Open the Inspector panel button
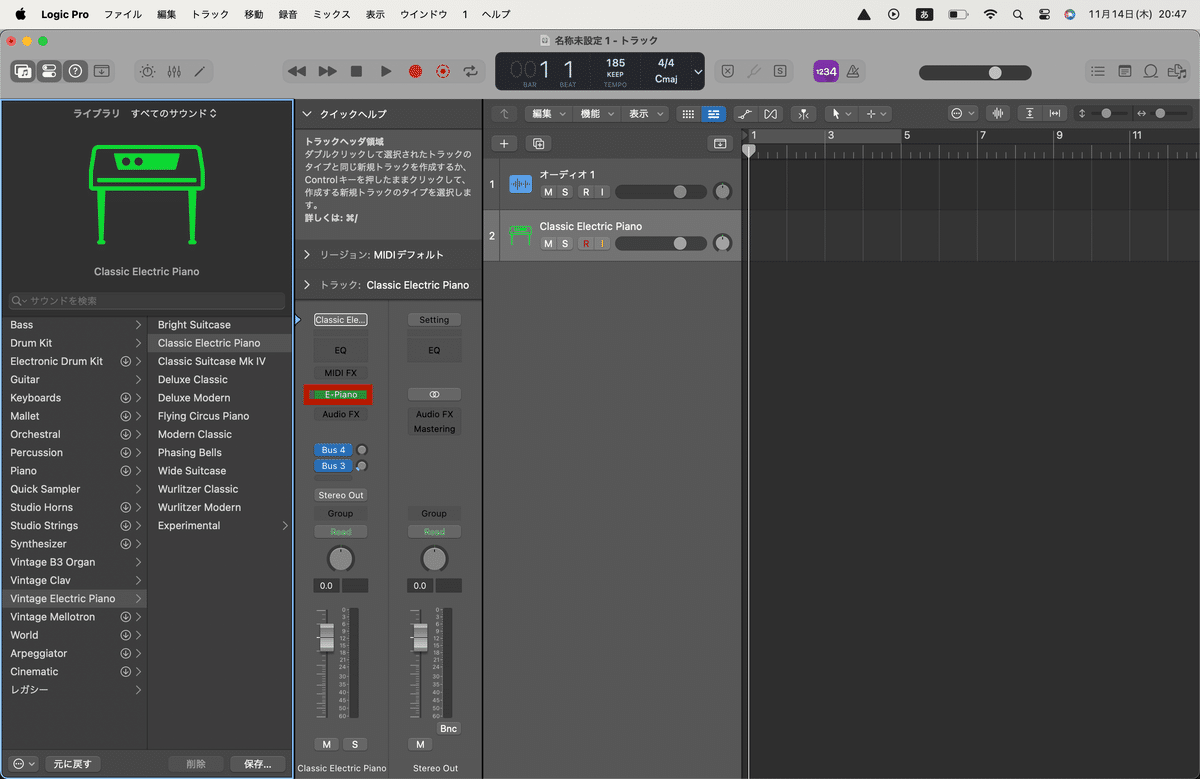 pos(49,71)
